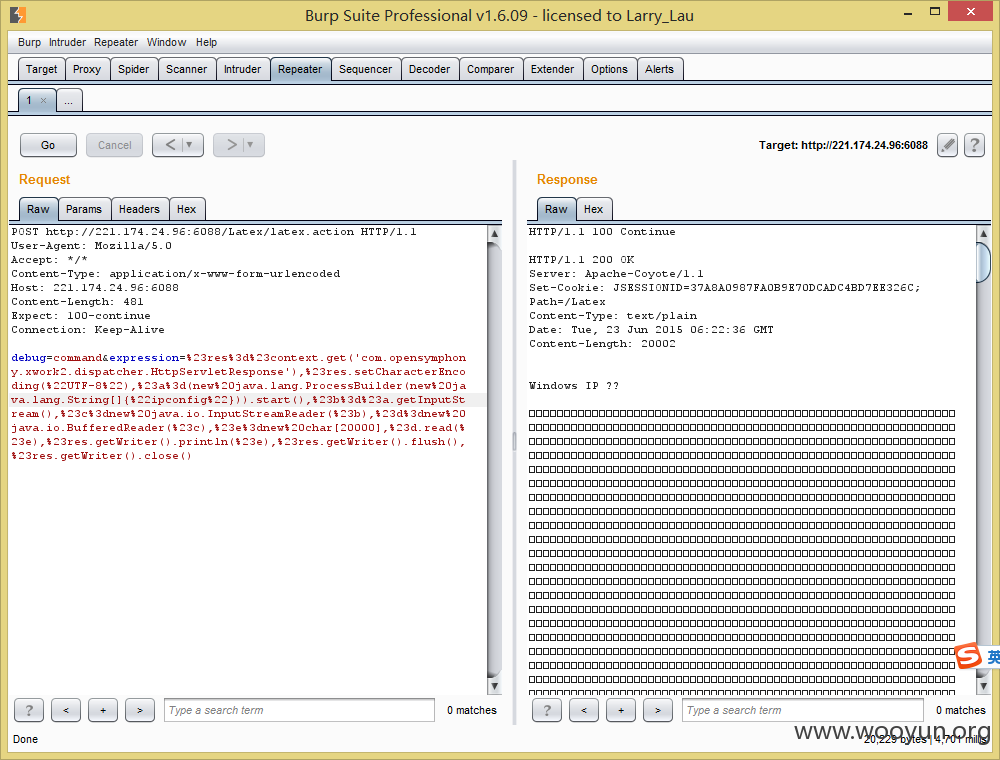This screenshot has height=760, width=1000.
Task: Open the Response Hex tab
Action: tap(593, 209)
